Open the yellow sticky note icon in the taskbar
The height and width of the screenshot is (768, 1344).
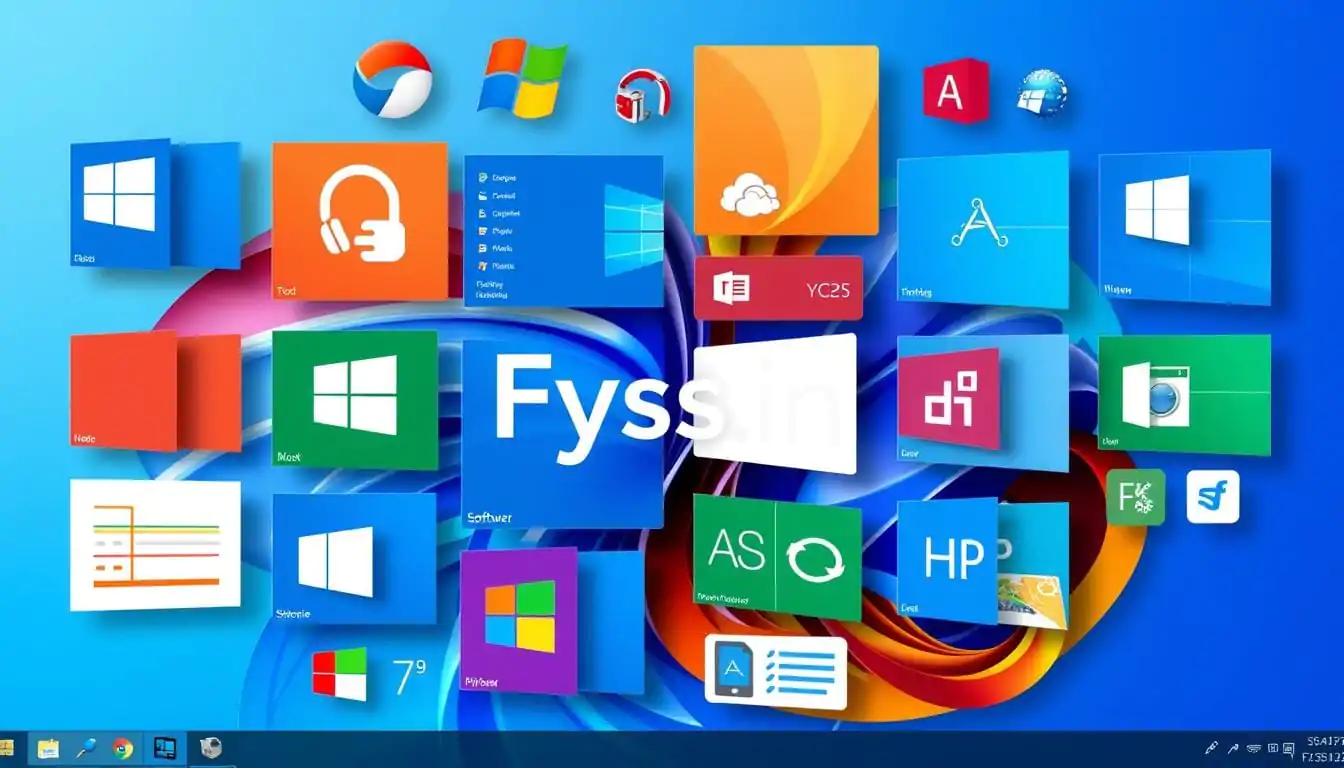pyautogui.click(x=48, y=749)
